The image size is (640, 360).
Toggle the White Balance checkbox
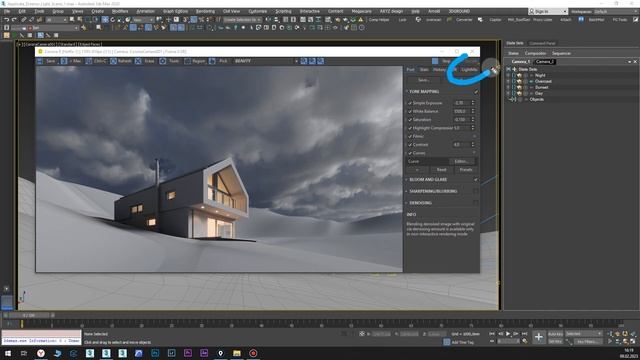click(x=410, y=111)
